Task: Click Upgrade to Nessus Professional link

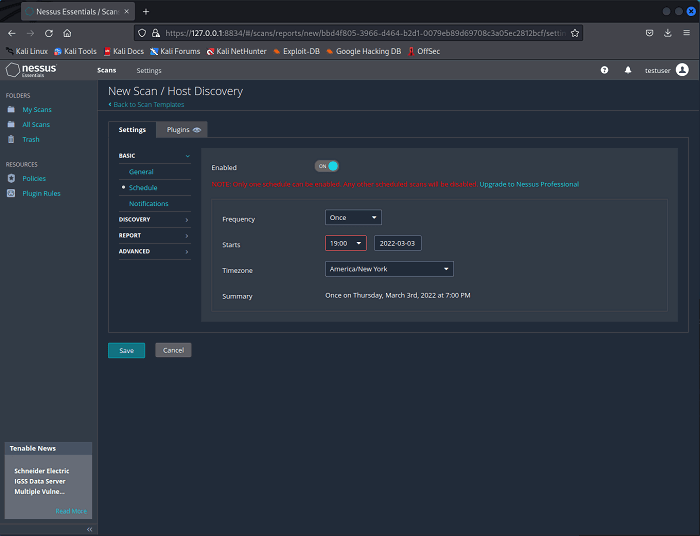Action: click(529, 184)
